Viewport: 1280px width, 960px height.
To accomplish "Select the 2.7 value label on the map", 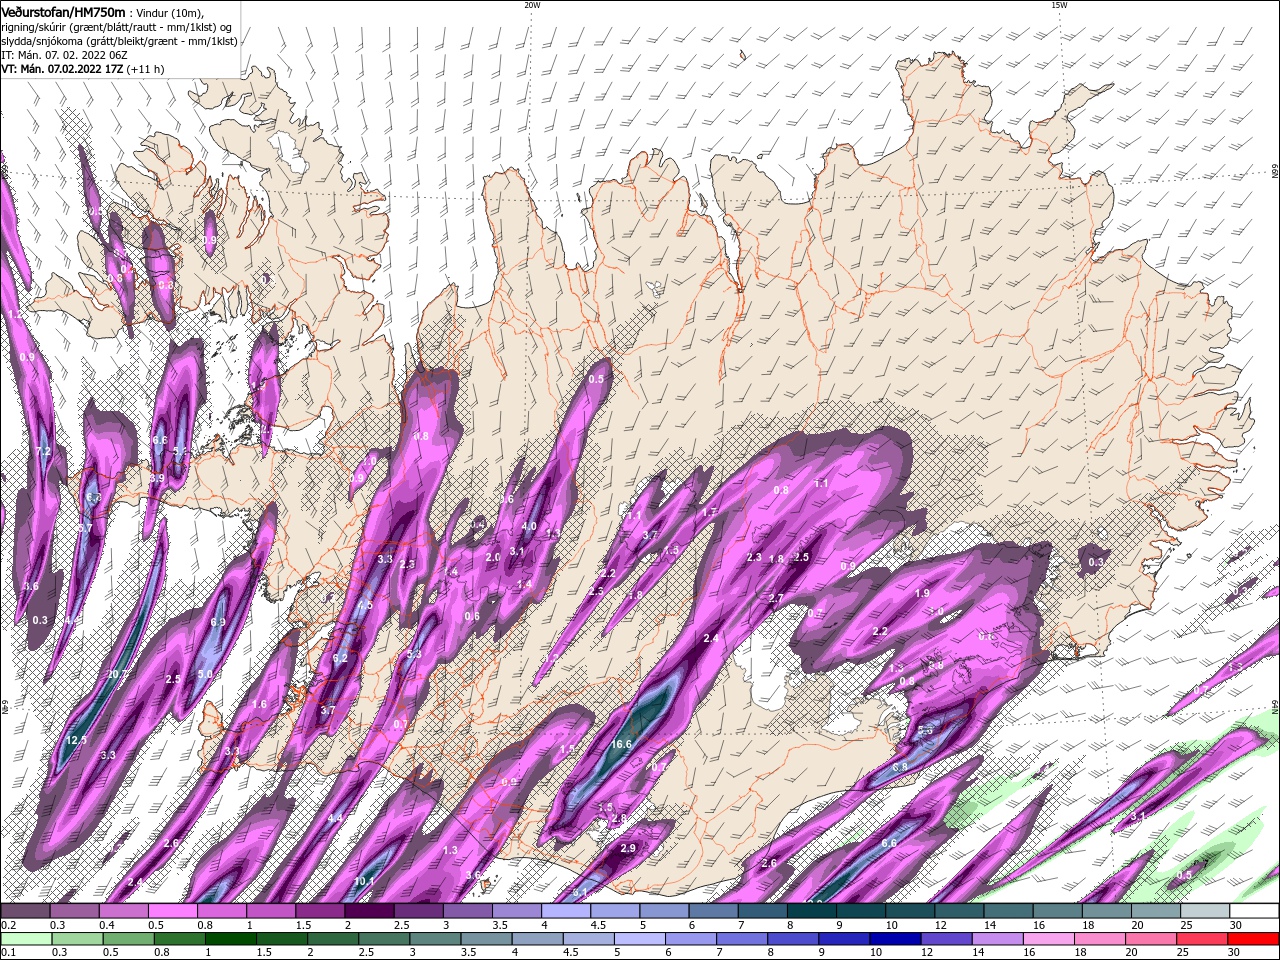I will (x=776, y=598).
